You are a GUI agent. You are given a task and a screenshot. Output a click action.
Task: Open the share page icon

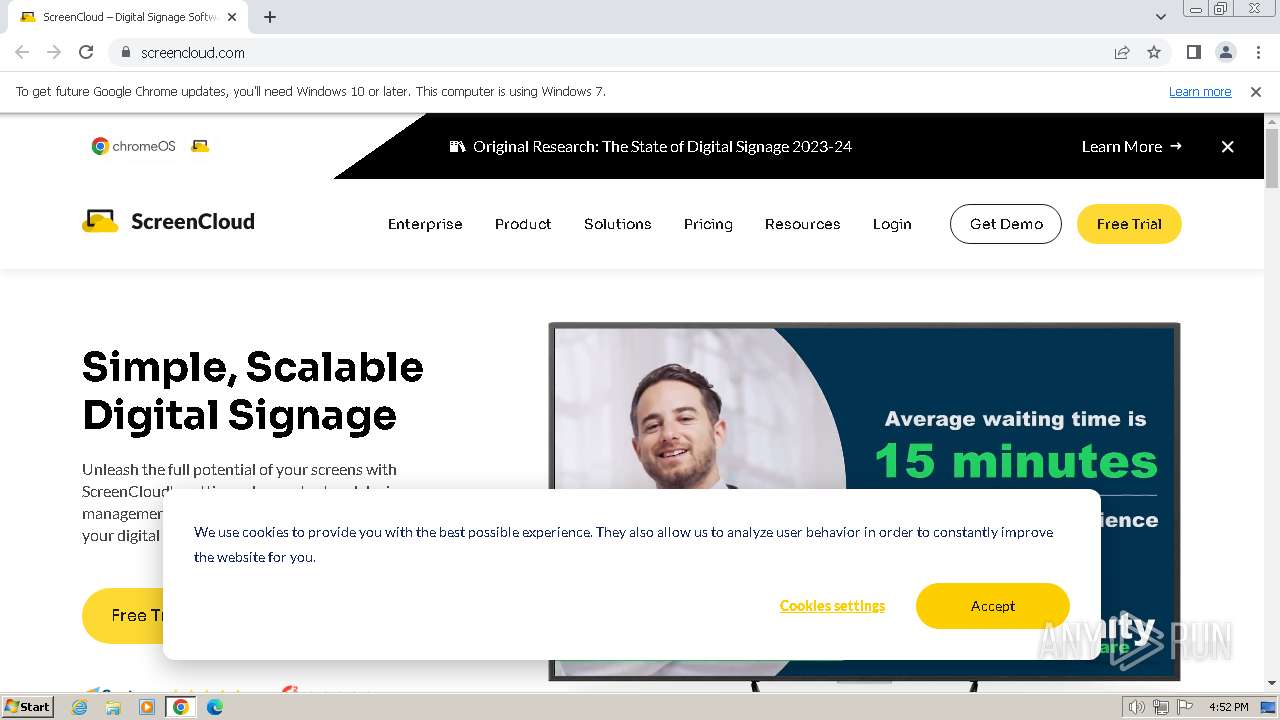(x=1122, y=52)
